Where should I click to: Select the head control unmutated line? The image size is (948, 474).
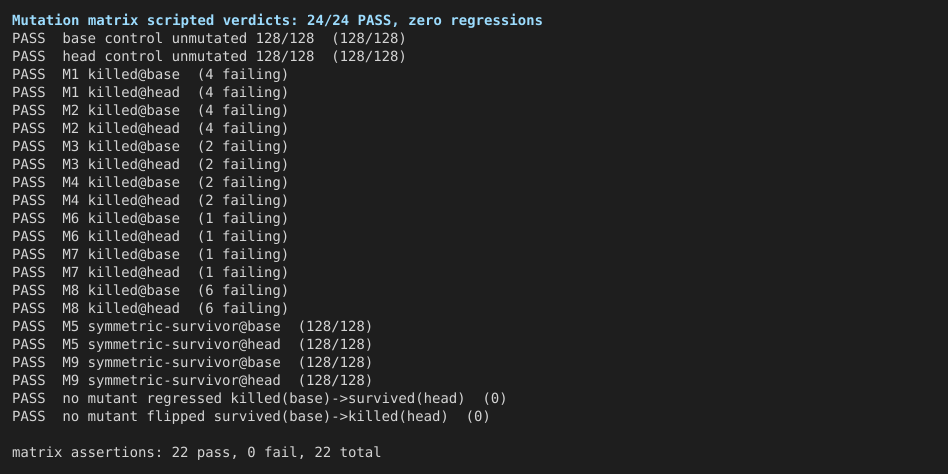tap(209, 57)
